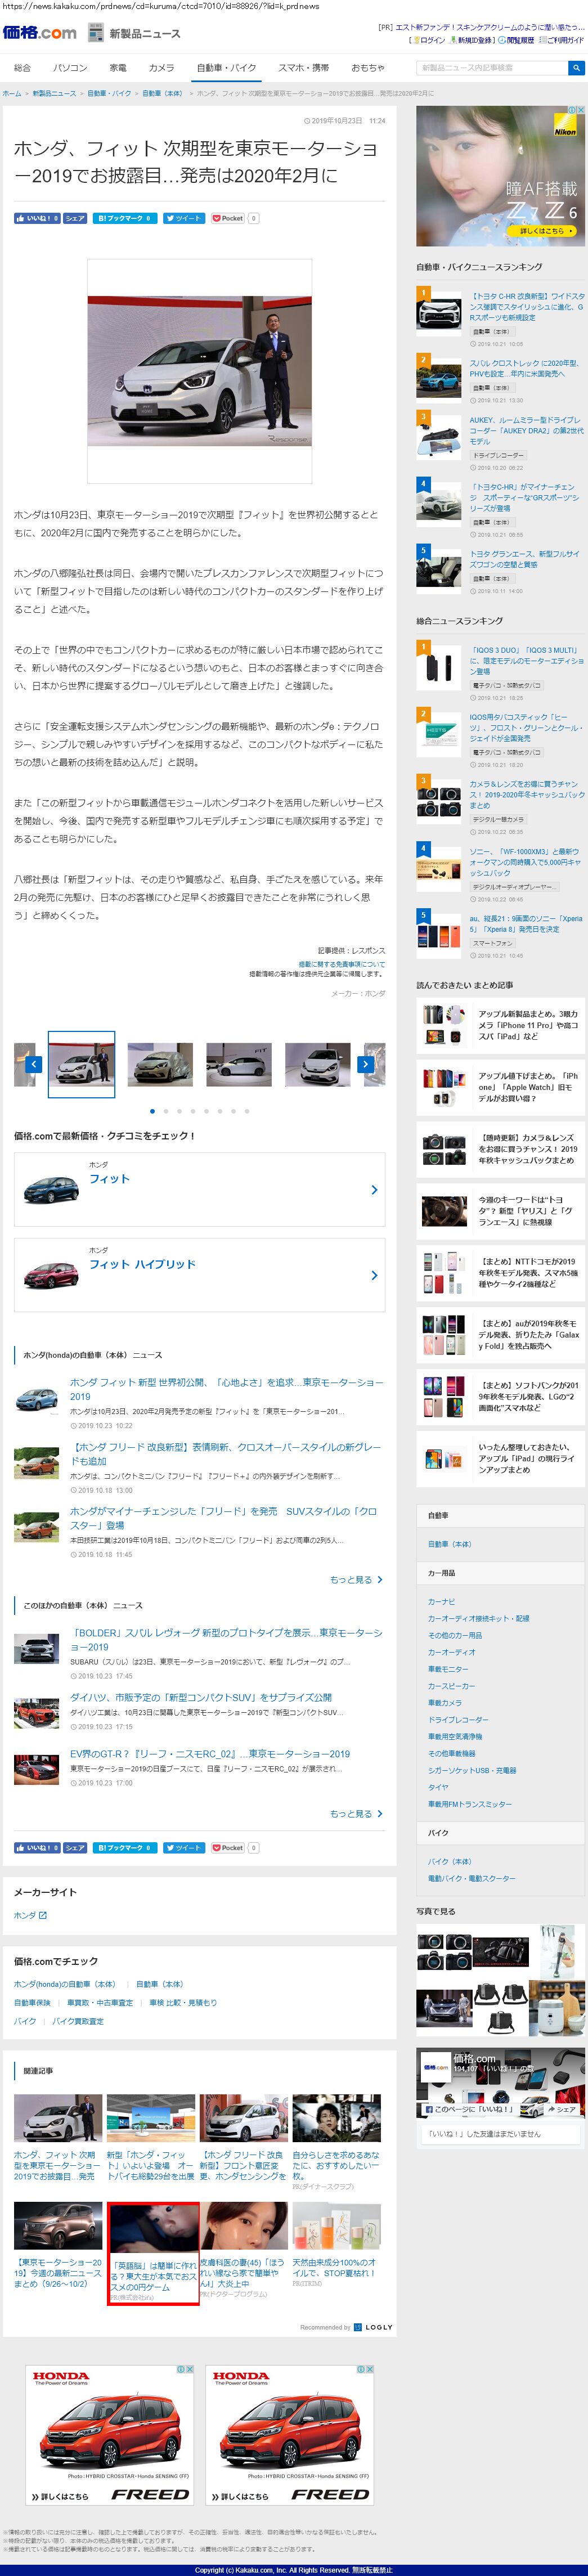The image size is (588, 2576).
Task: Click the chevron on the フィット ハイブリッド card
Action: pos(374,1275)
